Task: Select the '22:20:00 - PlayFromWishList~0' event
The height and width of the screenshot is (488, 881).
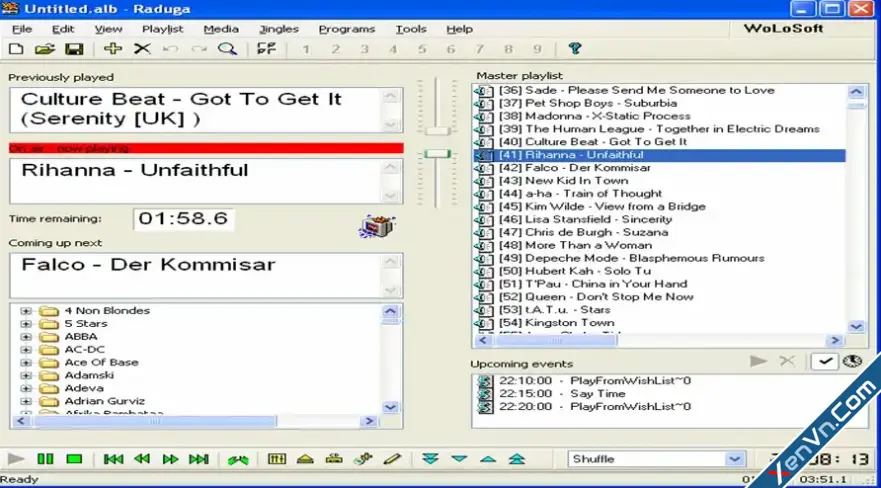Action: 595,407
